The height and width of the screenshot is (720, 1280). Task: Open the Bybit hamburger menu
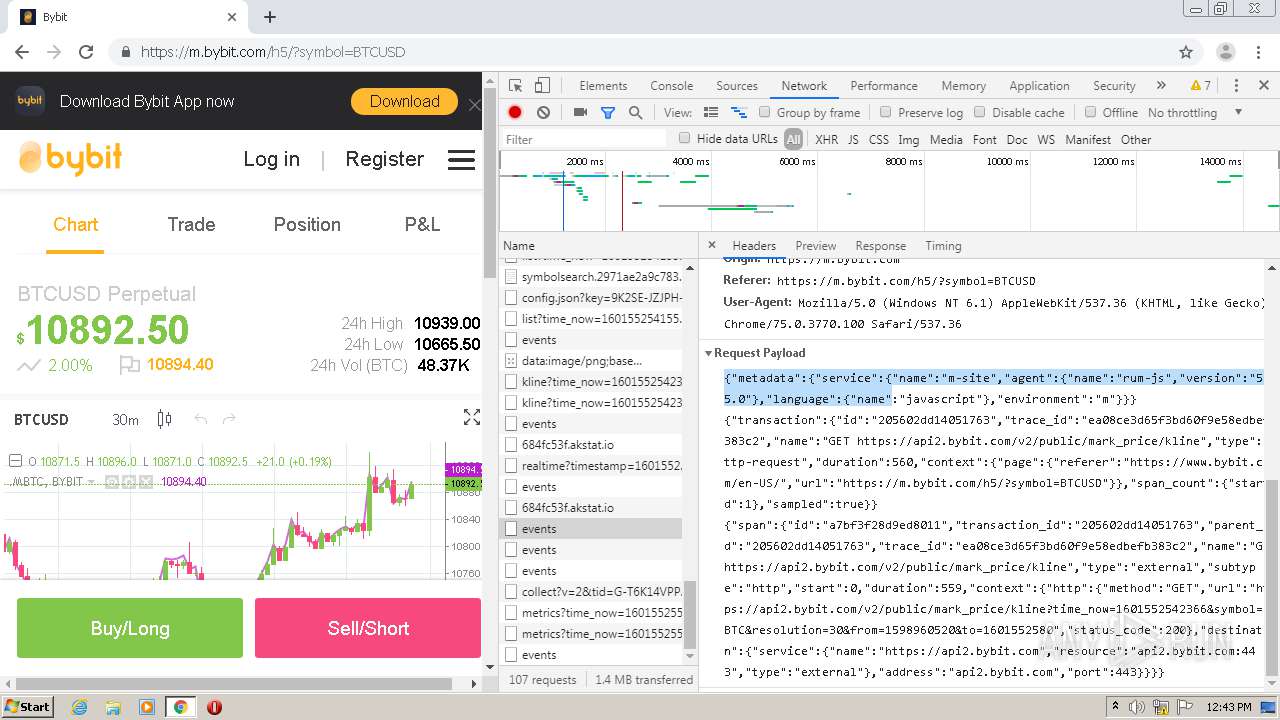click(461, 160)
